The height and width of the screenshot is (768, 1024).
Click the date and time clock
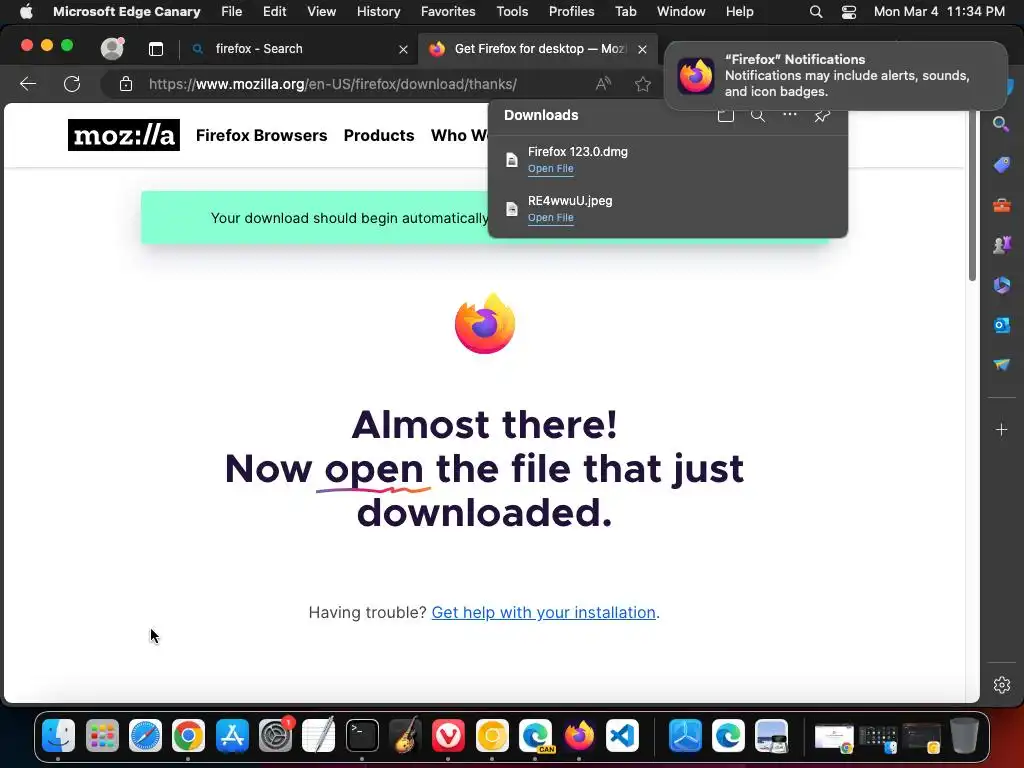(x=939, y=12)
